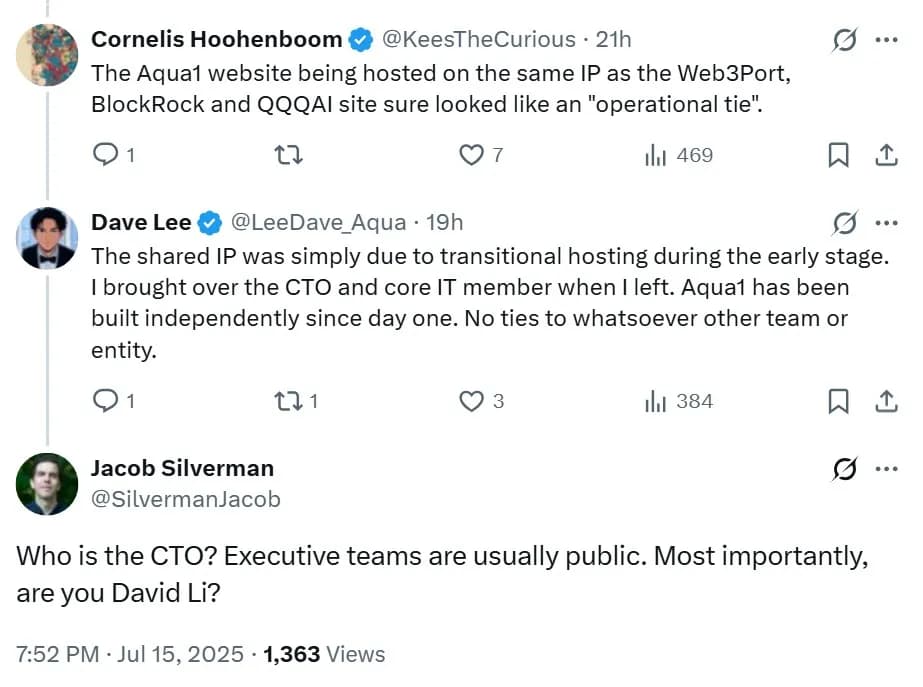Reply to Cornelis Hoohenboom's tweet

pos(105,155)
